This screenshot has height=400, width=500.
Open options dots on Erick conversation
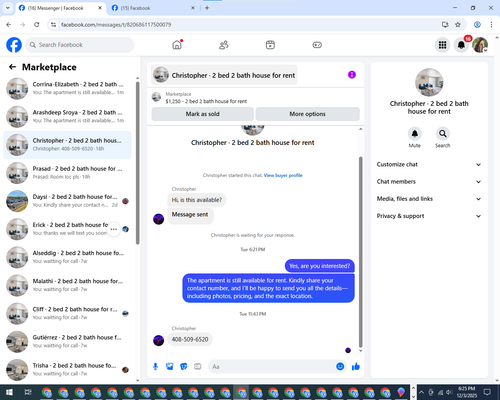114,229
